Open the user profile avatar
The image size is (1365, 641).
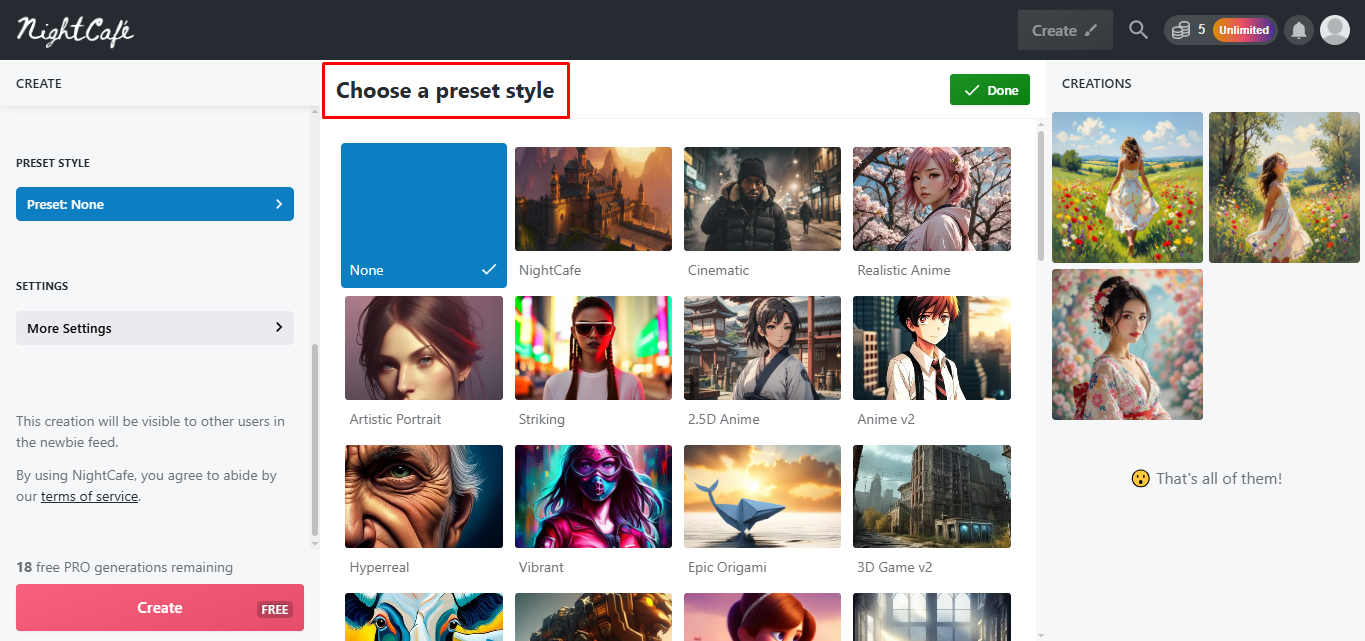pos(1335,30)
